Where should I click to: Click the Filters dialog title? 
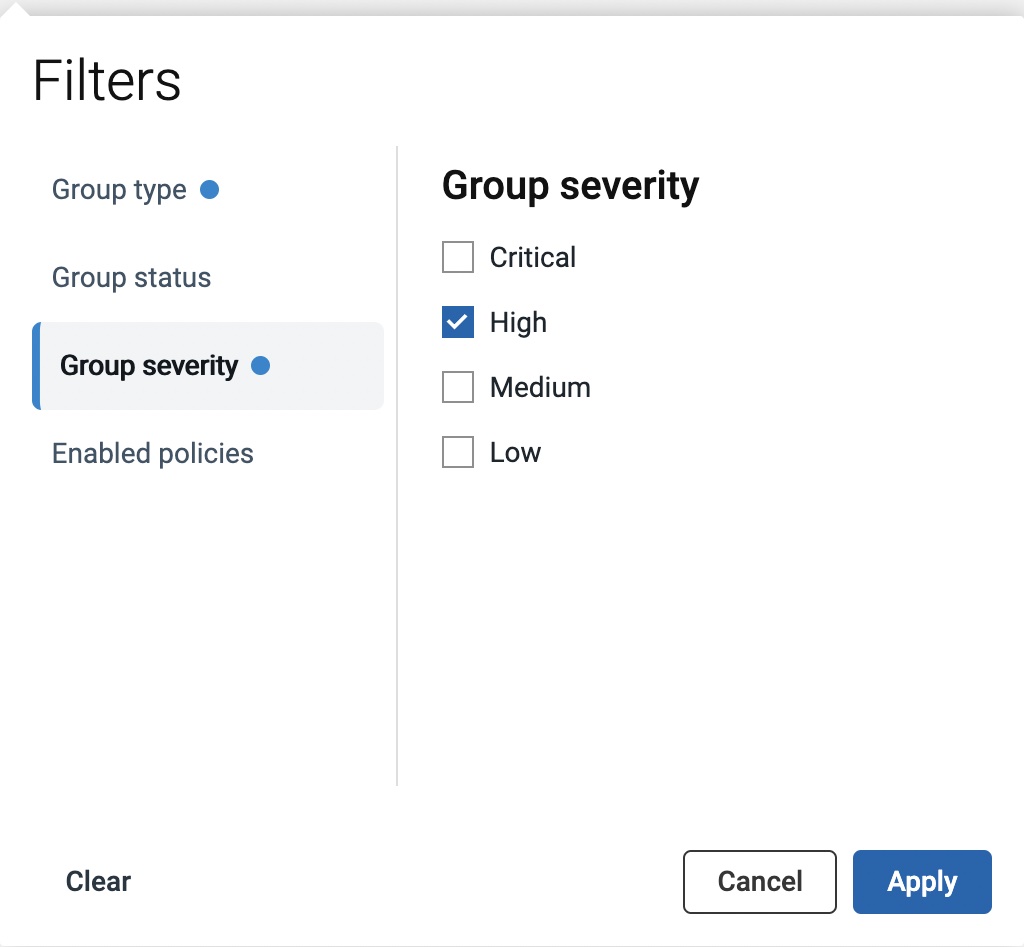107,81
